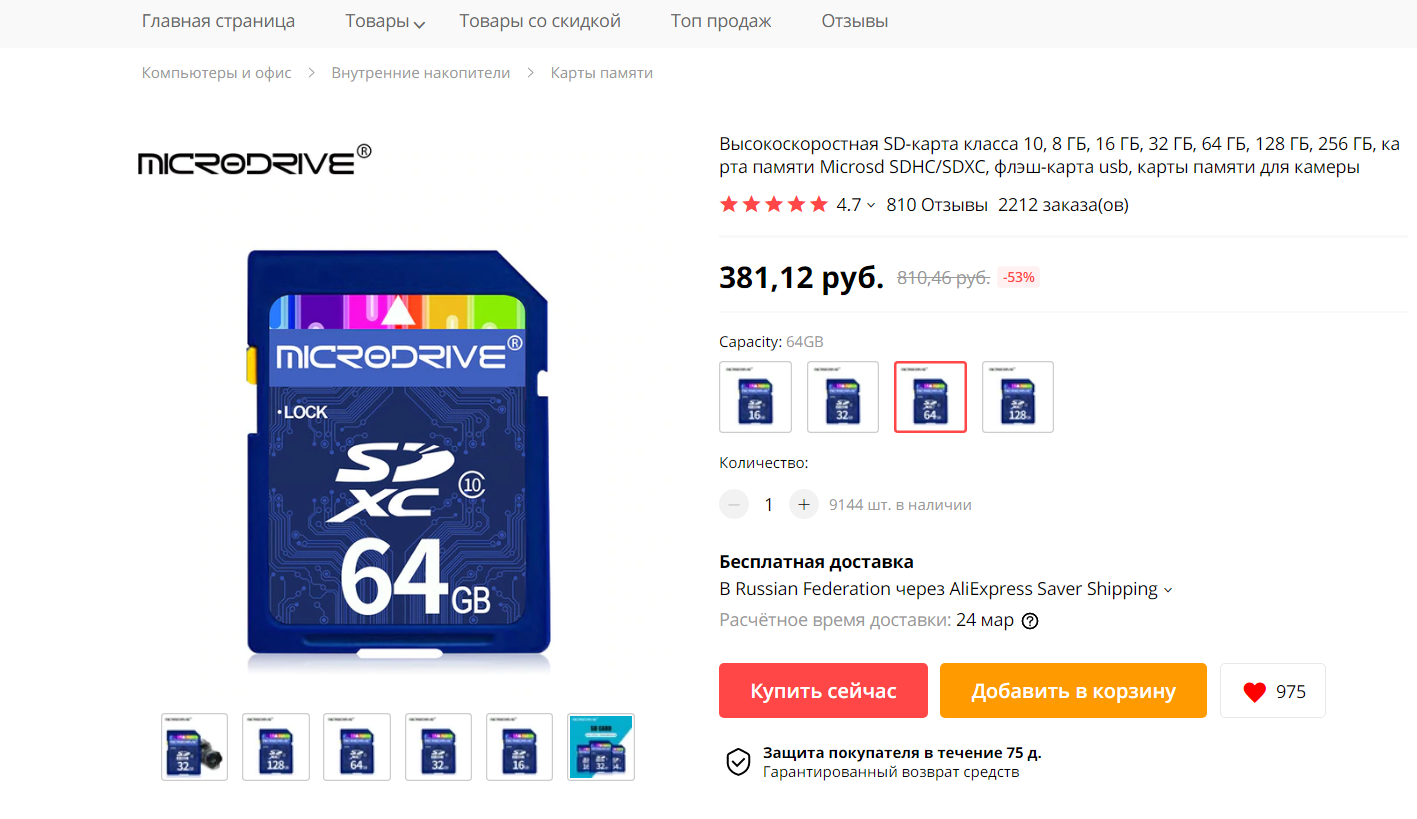Click the Microdrive brand logo

pos(255,161)
